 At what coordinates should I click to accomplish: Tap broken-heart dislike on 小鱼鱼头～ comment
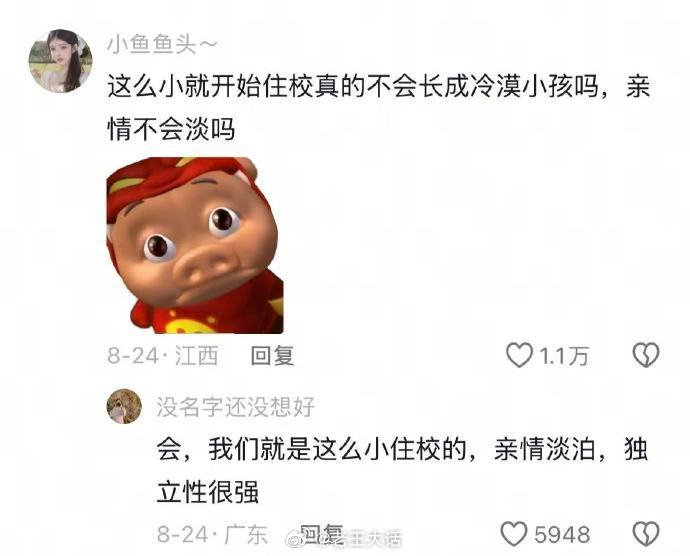click(646, 355)
